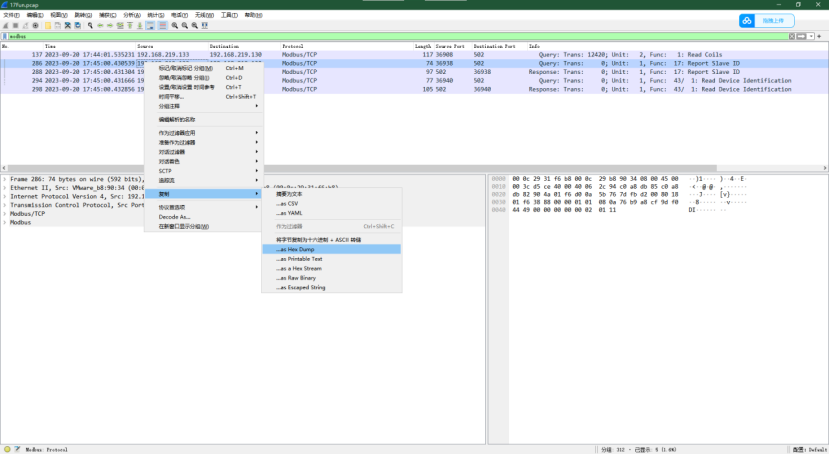Toggle the auto scroll live capture button
The height and width of the screenshot is (454, 830).
[x=150, y=25]
